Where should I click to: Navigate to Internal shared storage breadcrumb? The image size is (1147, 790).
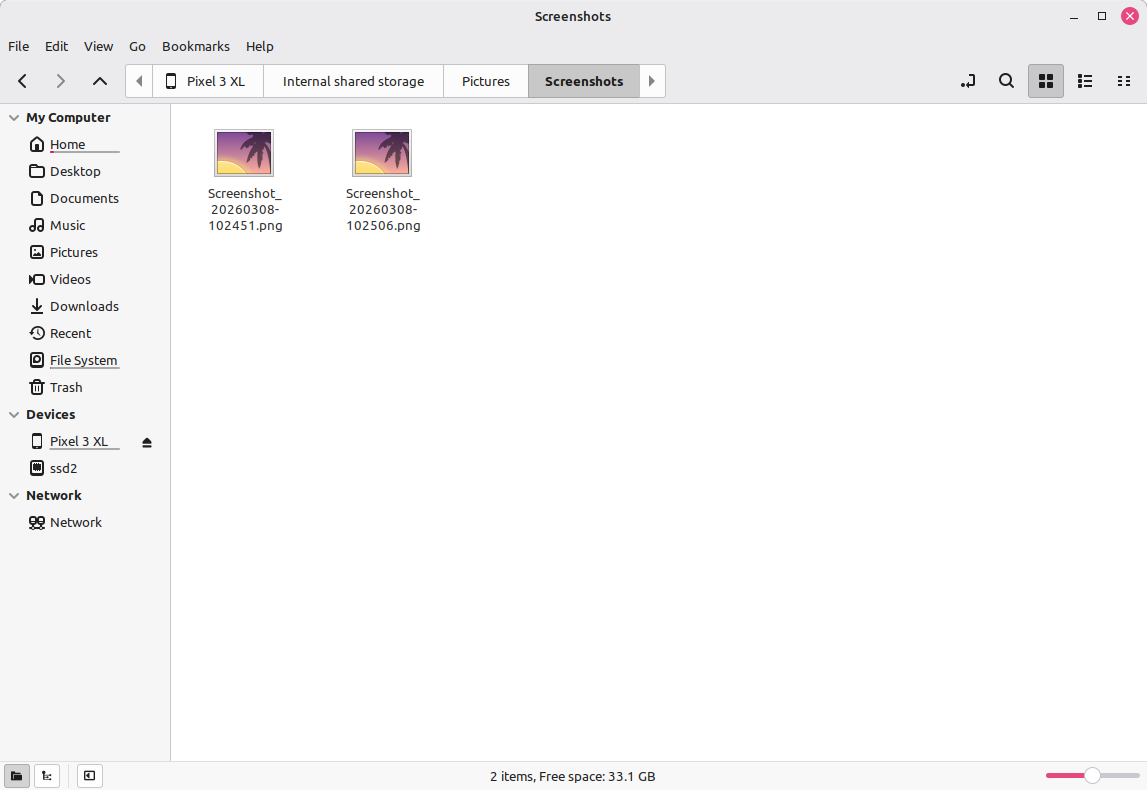coord(353,81)
